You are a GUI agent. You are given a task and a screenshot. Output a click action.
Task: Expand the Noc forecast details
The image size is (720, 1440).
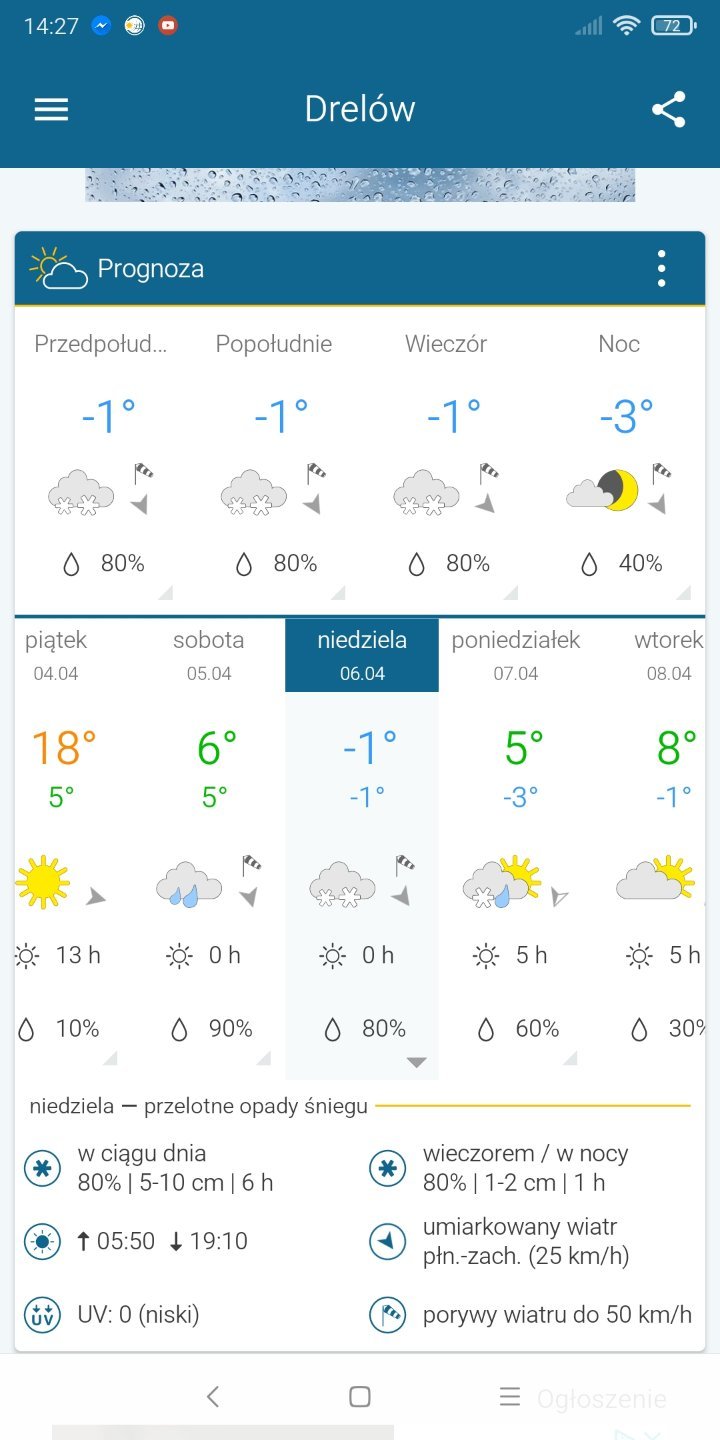(683, 591)
